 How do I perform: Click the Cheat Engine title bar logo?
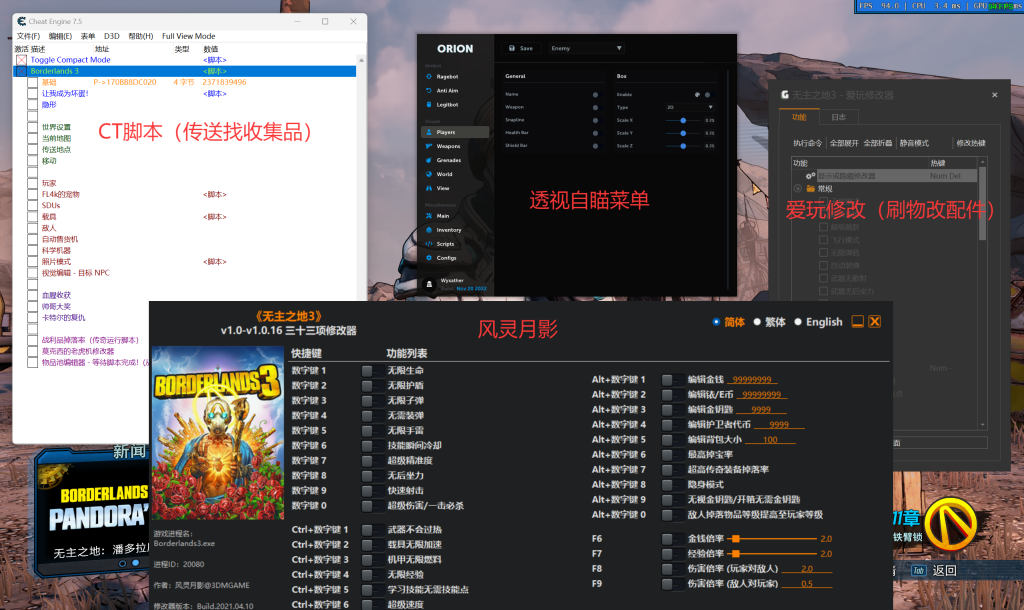point(22,22)
